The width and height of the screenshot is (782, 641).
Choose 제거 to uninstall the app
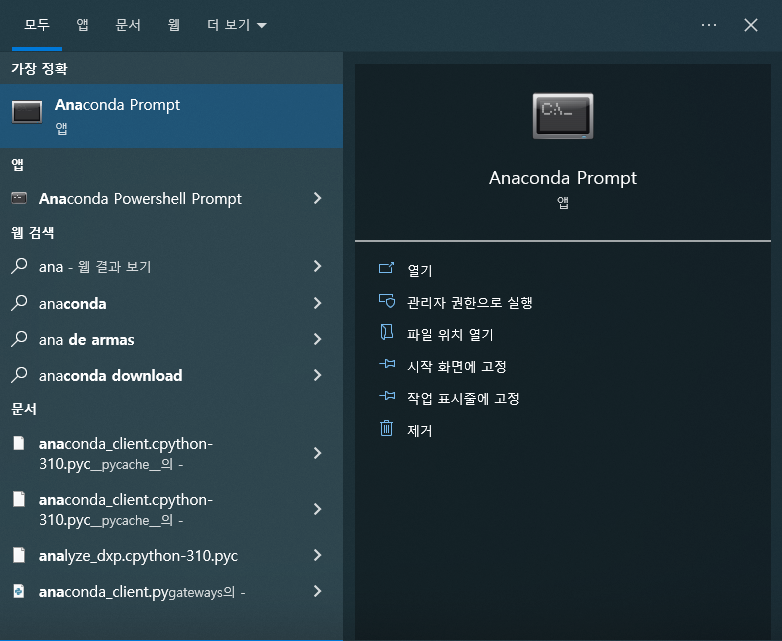(x=420, y=430)
